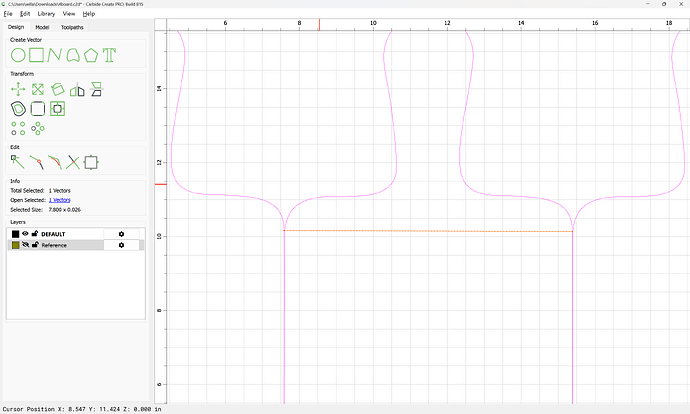Open the Move transform tool
The width and height of the screenshot is (690, 414).
click(18, 89)
